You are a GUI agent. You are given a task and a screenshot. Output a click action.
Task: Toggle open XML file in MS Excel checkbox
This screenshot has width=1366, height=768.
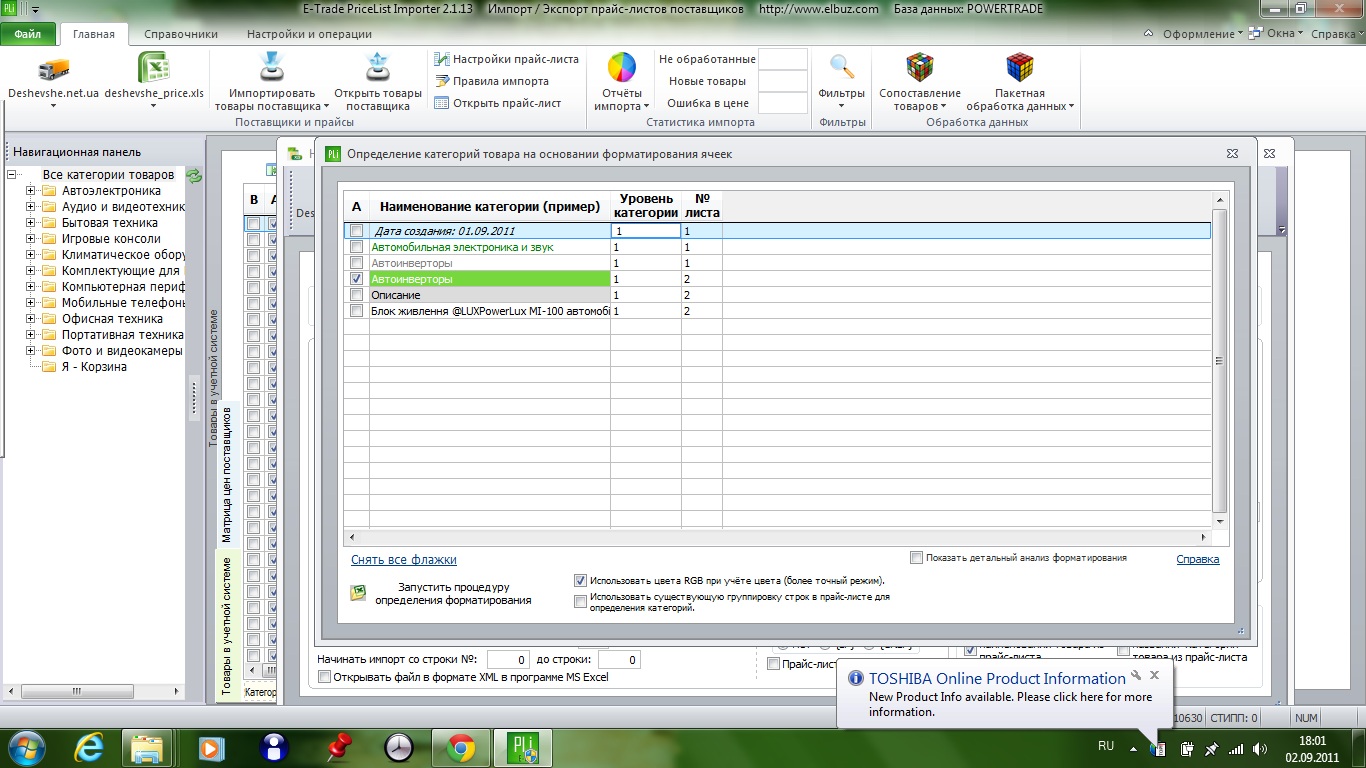point(324,677)
